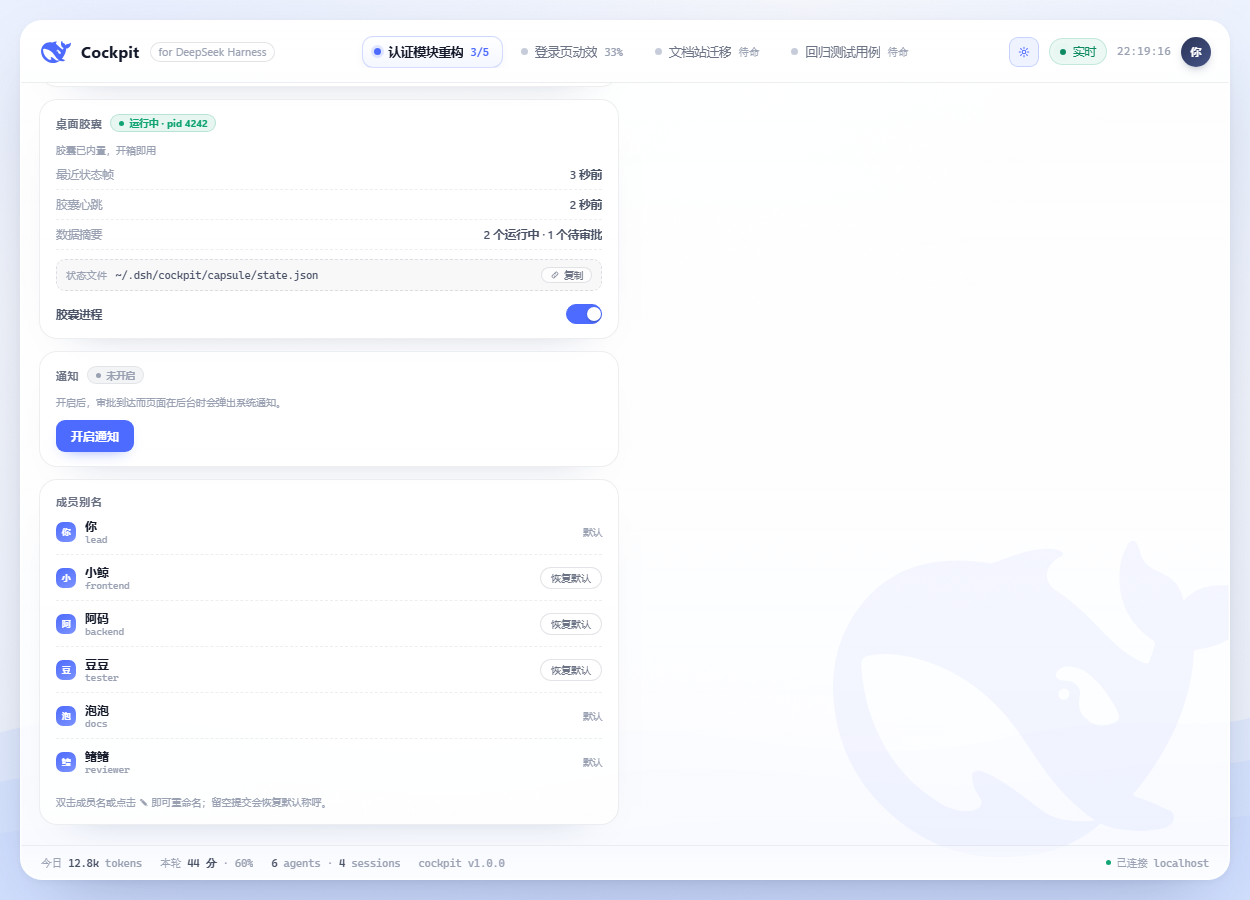The height and width of the screenshot is (900, 1250).
Task: Click the 开启通知 button
Action: coord(95,436)
